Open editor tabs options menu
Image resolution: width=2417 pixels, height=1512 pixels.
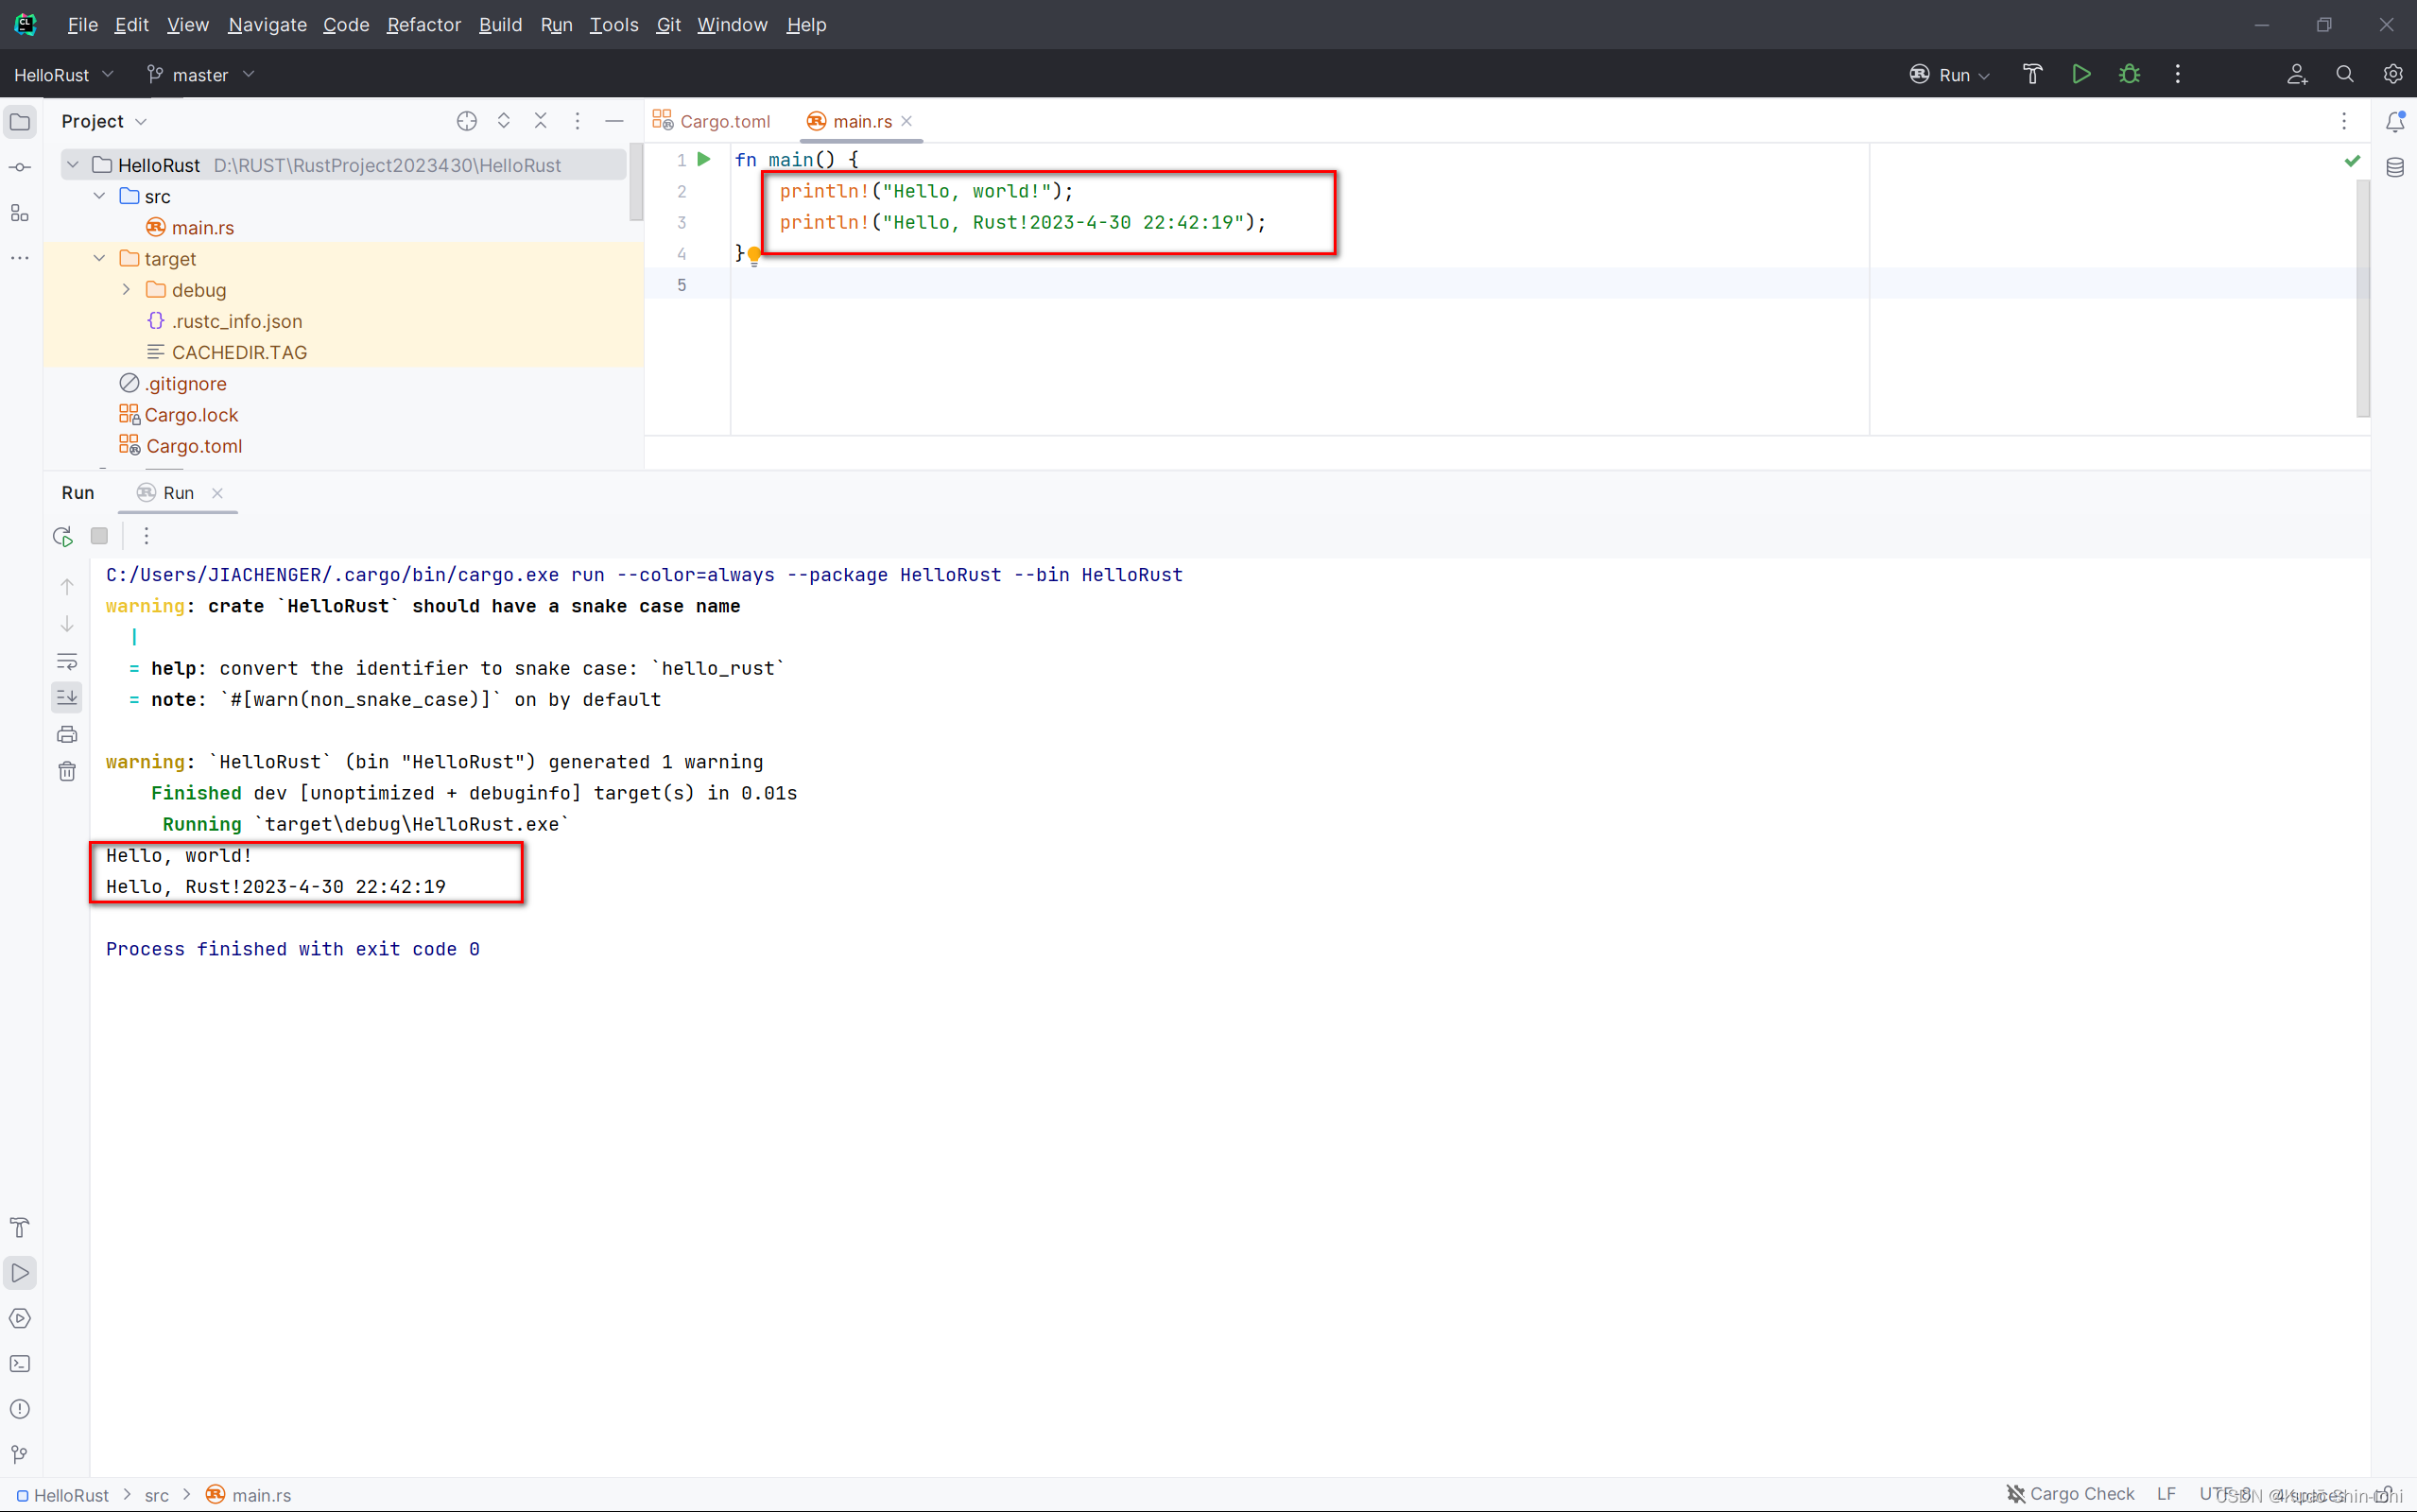(x=2344, y=121)
